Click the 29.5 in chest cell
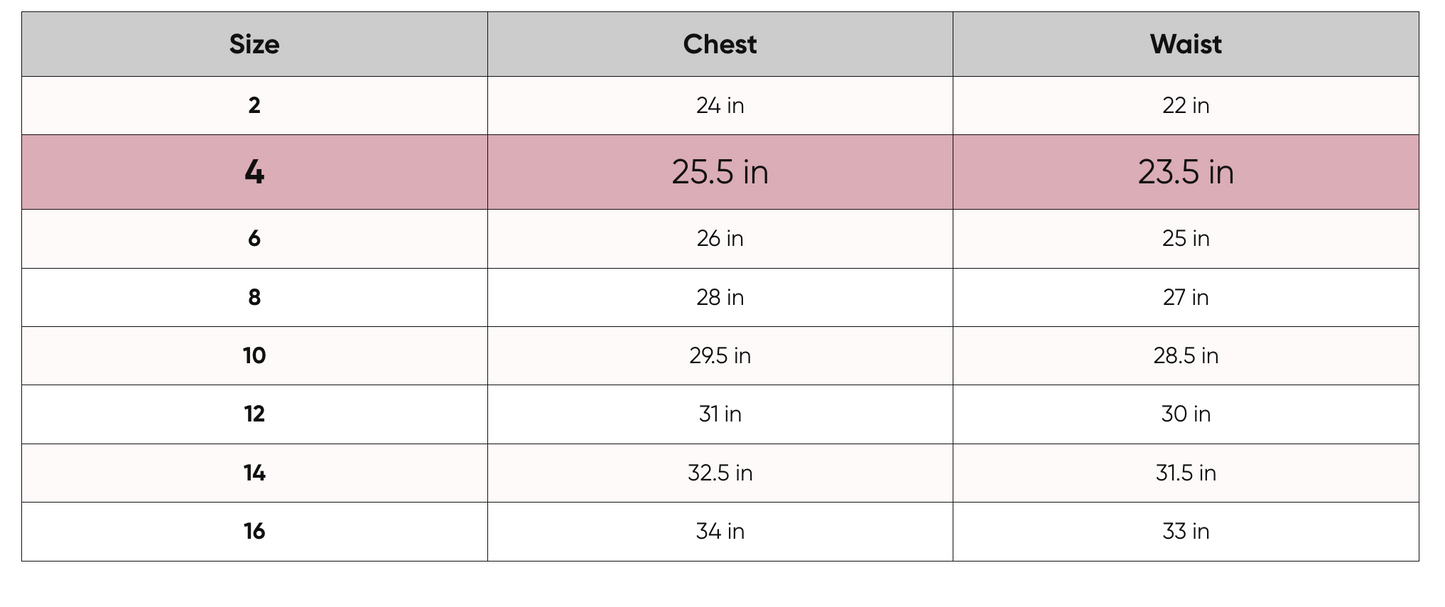Viewport: 1445px width, 607px height. point(720,355)
